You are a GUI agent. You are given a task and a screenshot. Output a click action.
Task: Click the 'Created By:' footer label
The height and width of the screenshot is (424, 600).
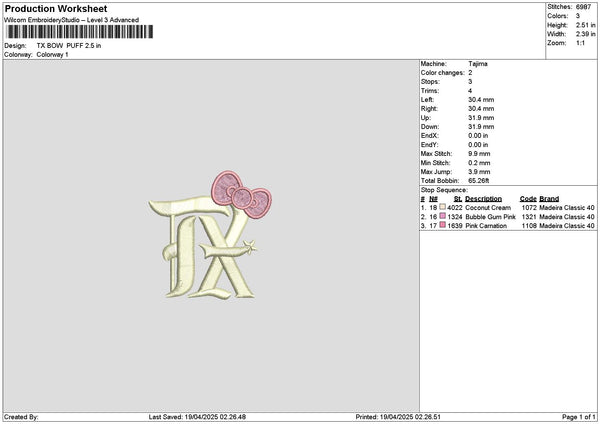21,417
